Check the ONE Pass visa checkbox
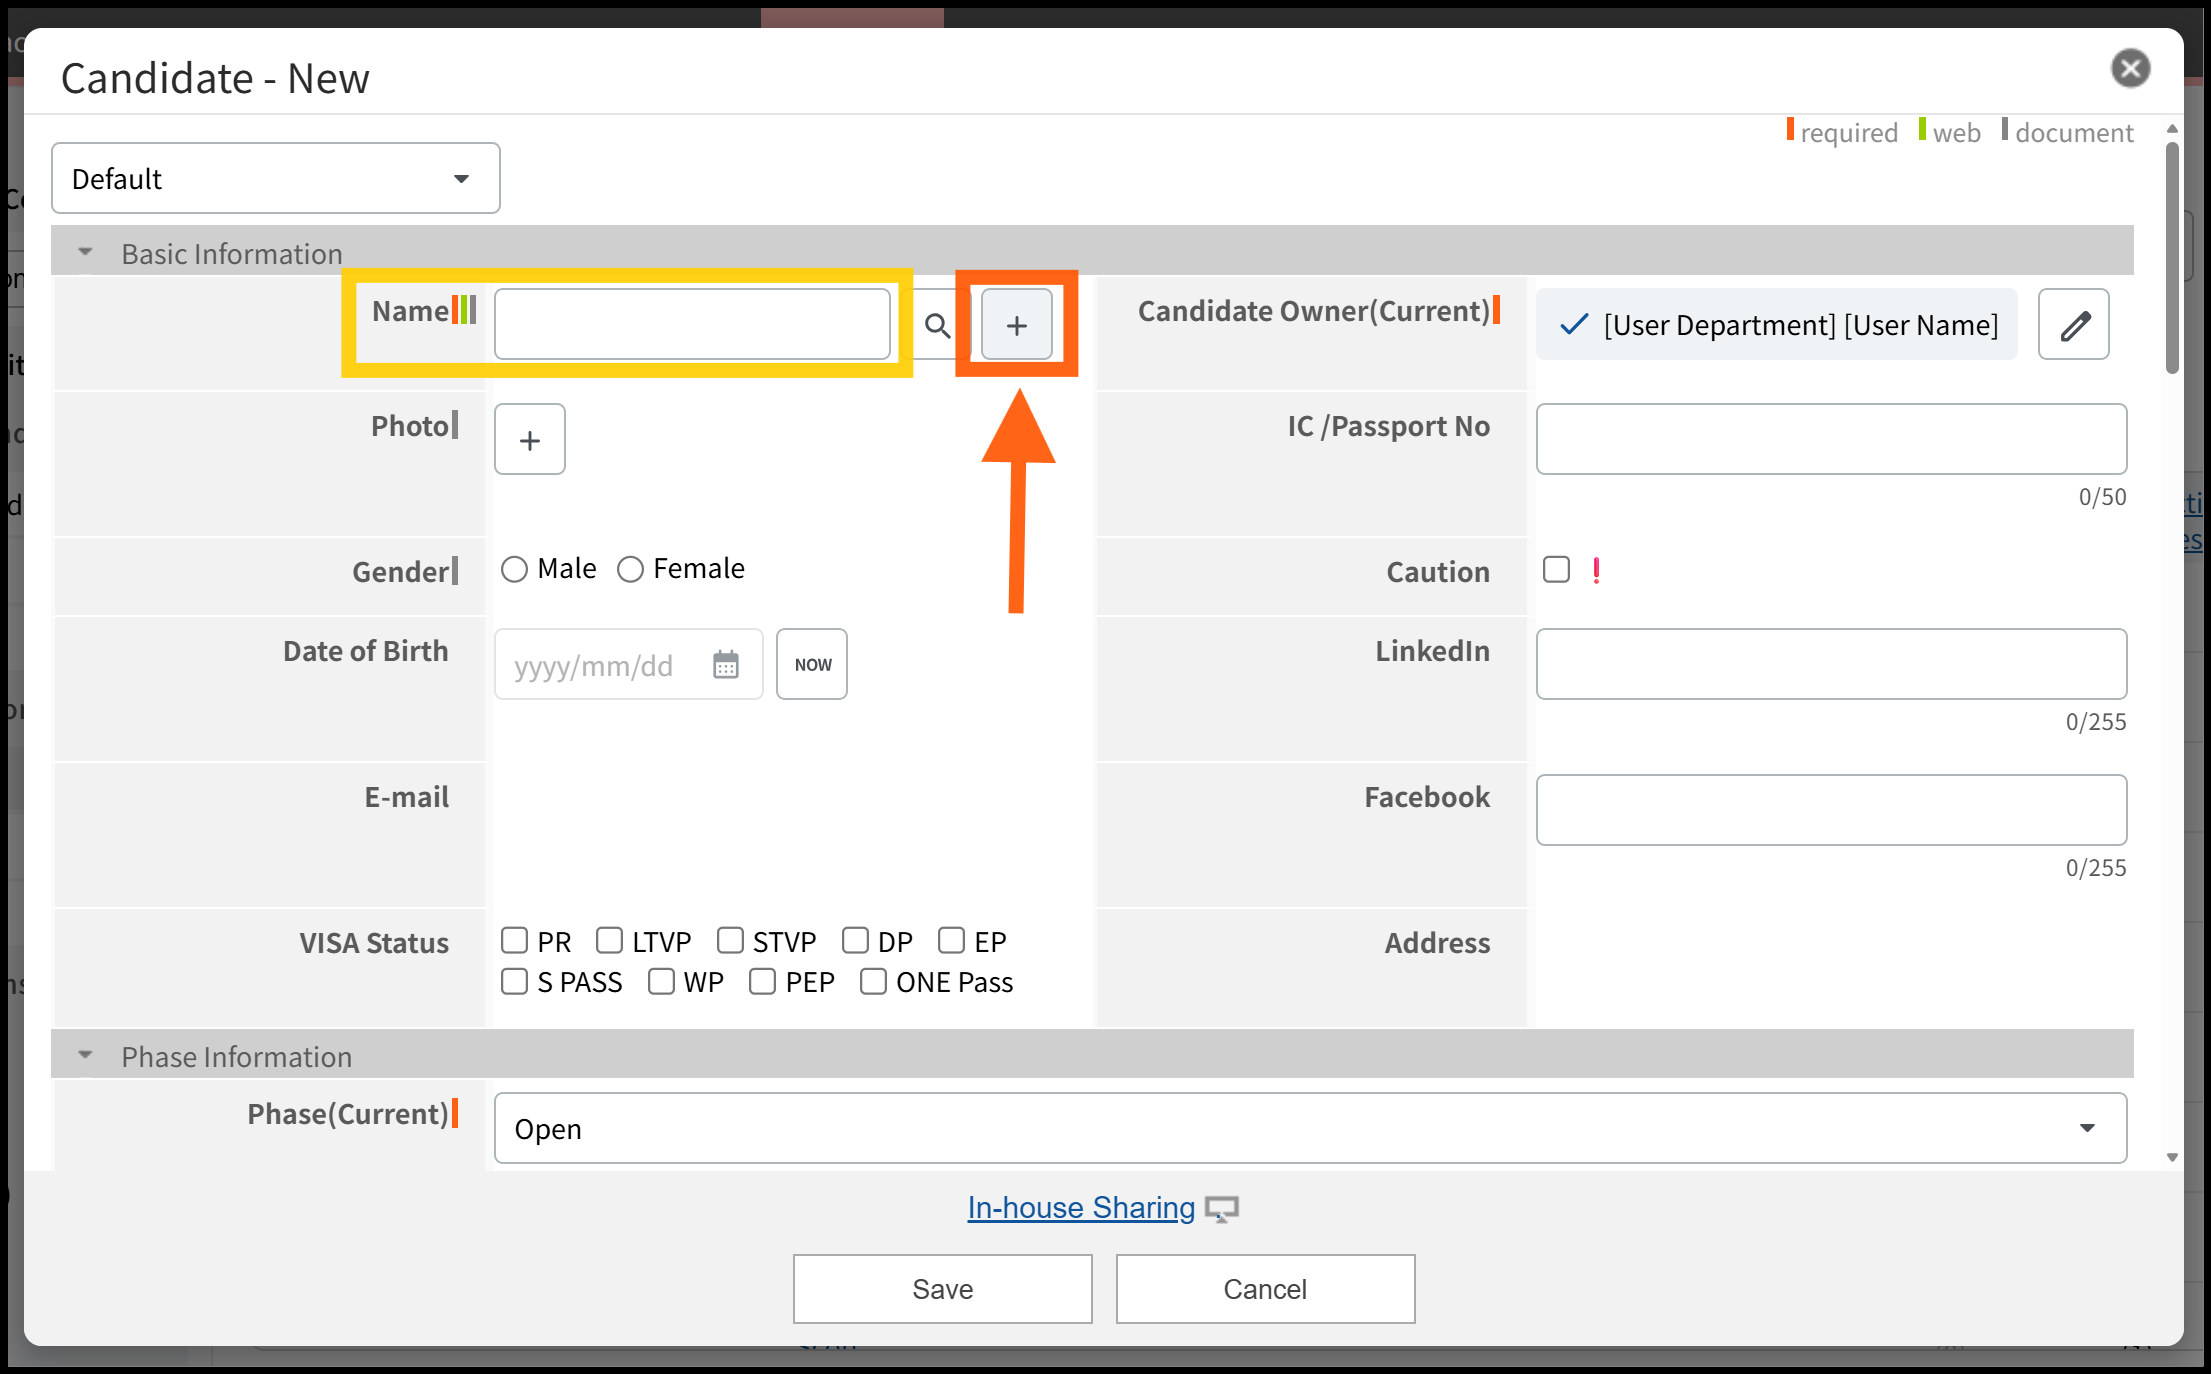Viewport: 2211px width, 1374px height. pos(873,982)
